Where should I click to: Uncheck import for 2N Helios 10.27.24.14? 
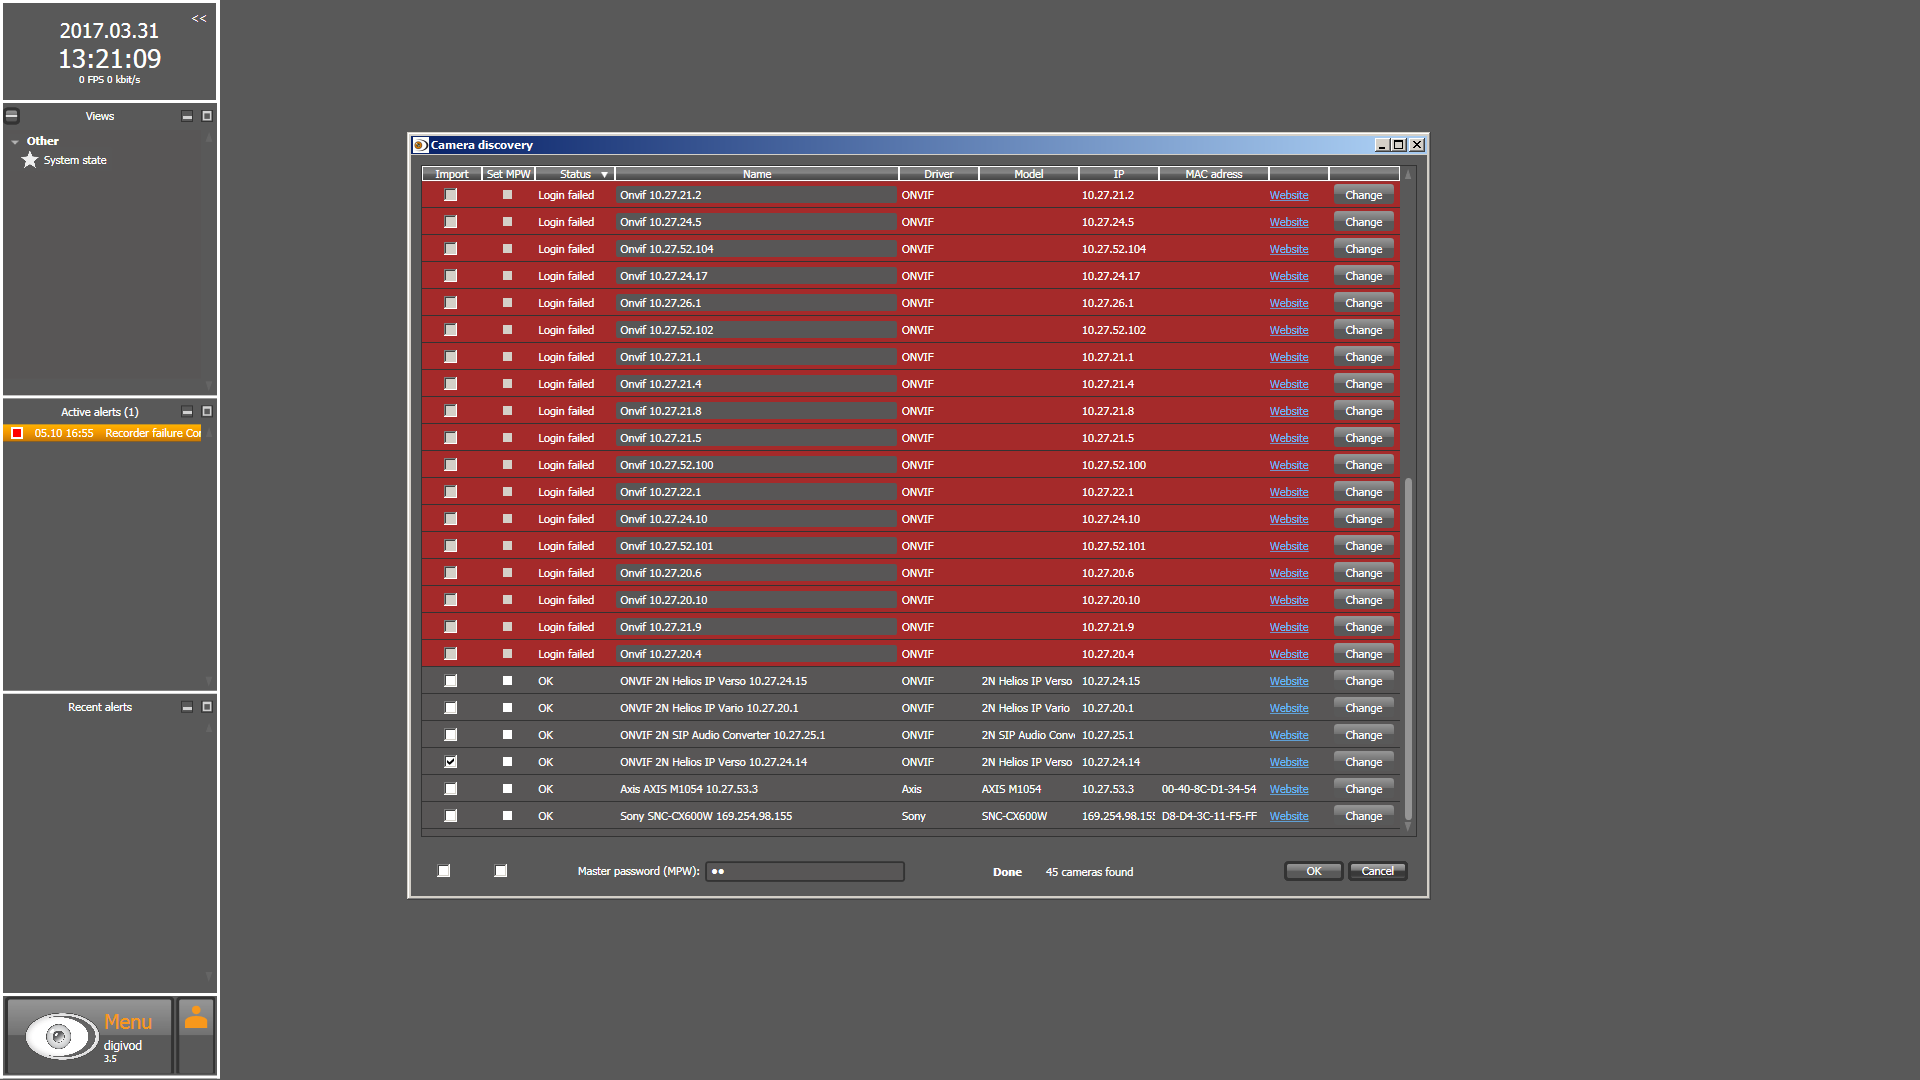point(451,762)
